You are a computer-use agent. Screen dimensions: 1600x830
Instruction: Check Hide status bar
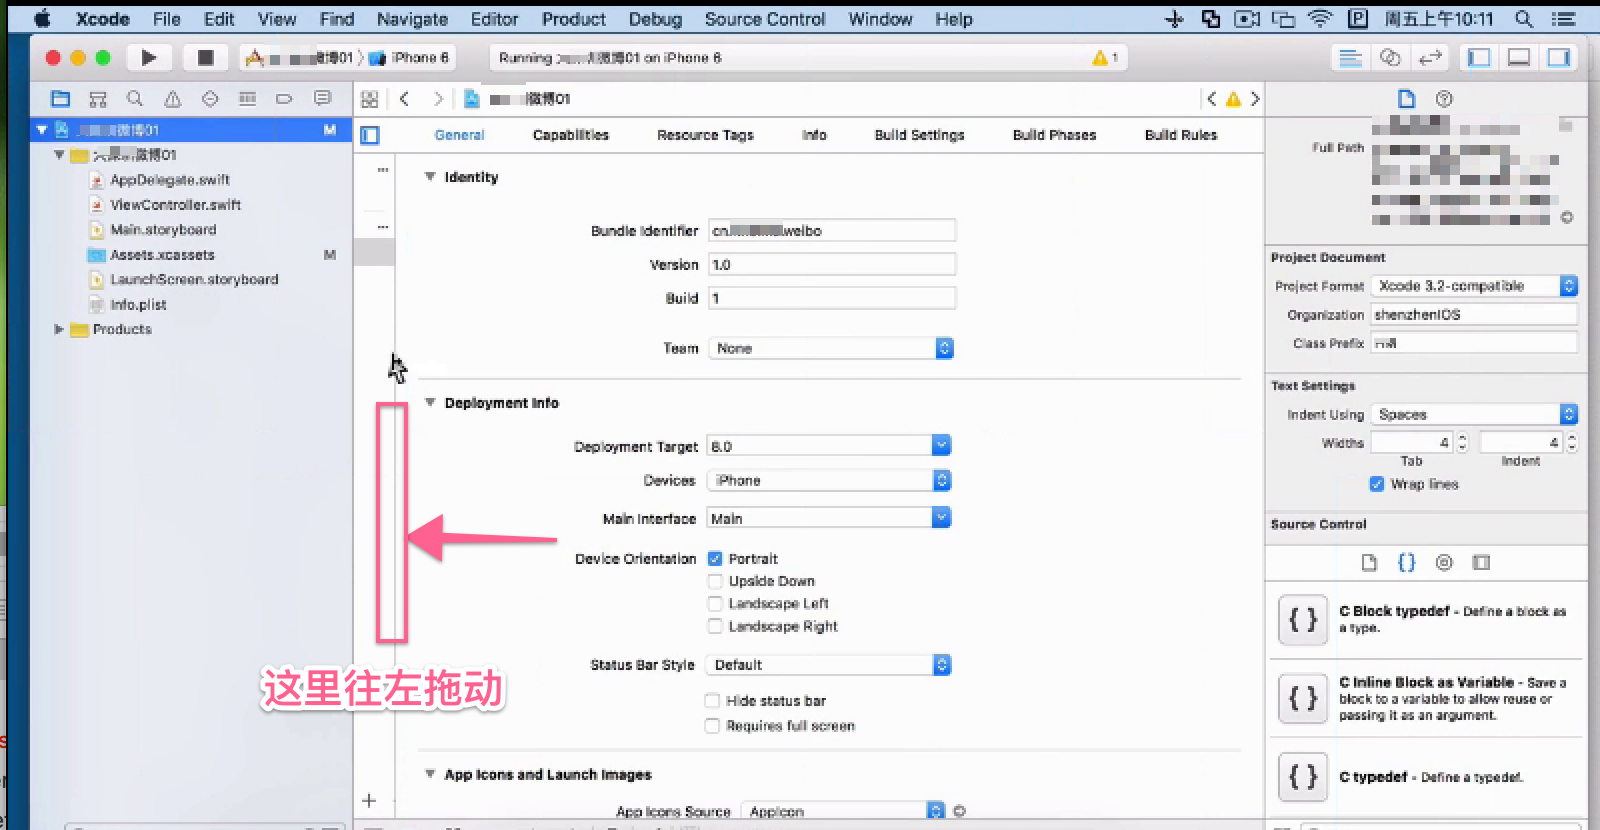tap(712, 701)
